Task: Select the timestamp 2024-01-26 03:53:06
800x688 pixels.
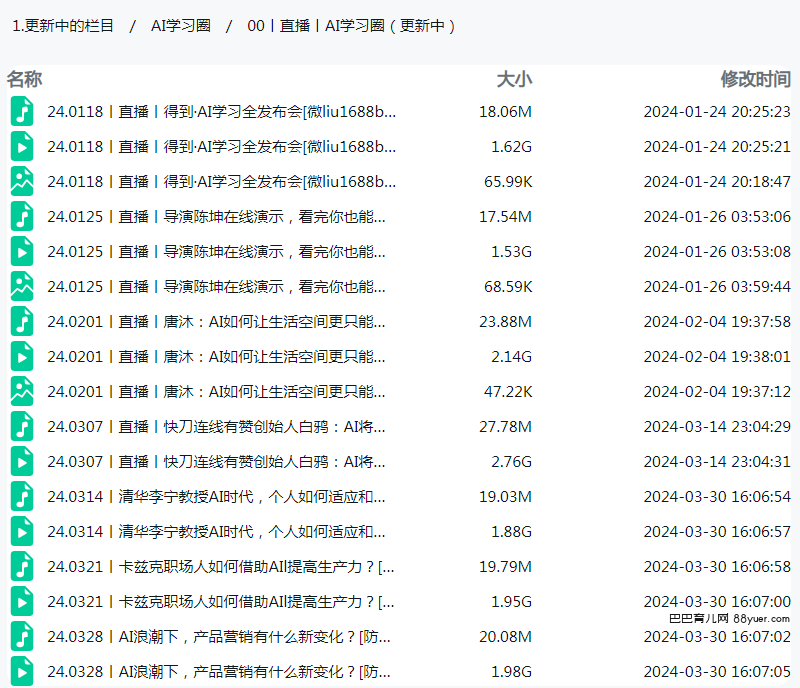Action: coord(717,216)
